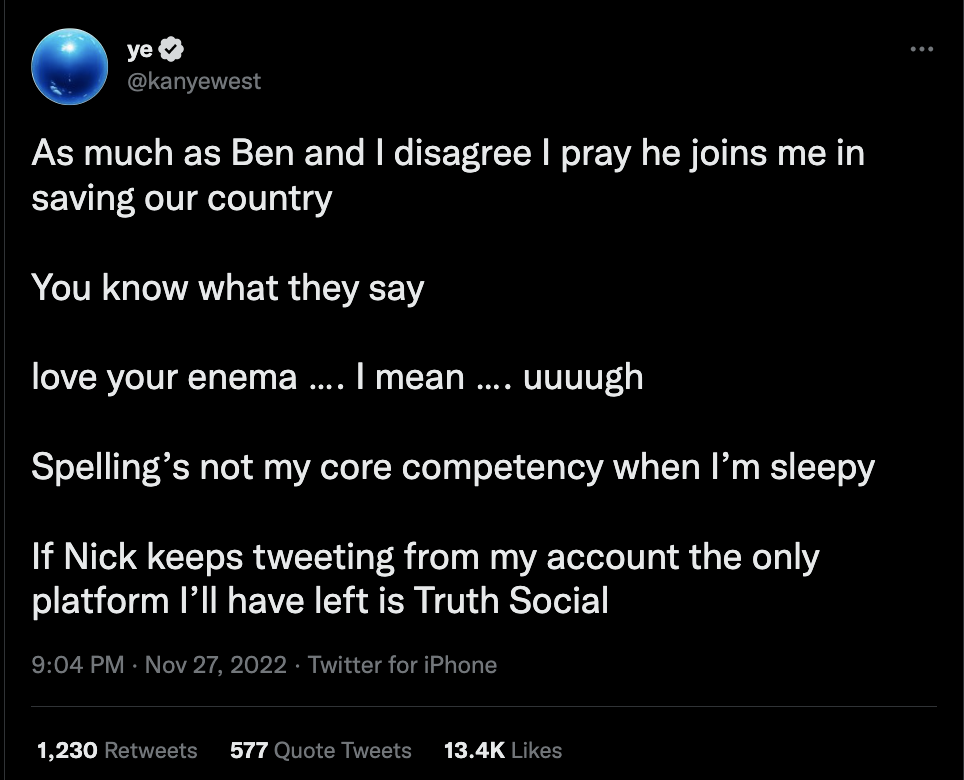Open the @kanyewest handle link
The image size is (964, 780).
pyautogui.click(x=193, y=82)
